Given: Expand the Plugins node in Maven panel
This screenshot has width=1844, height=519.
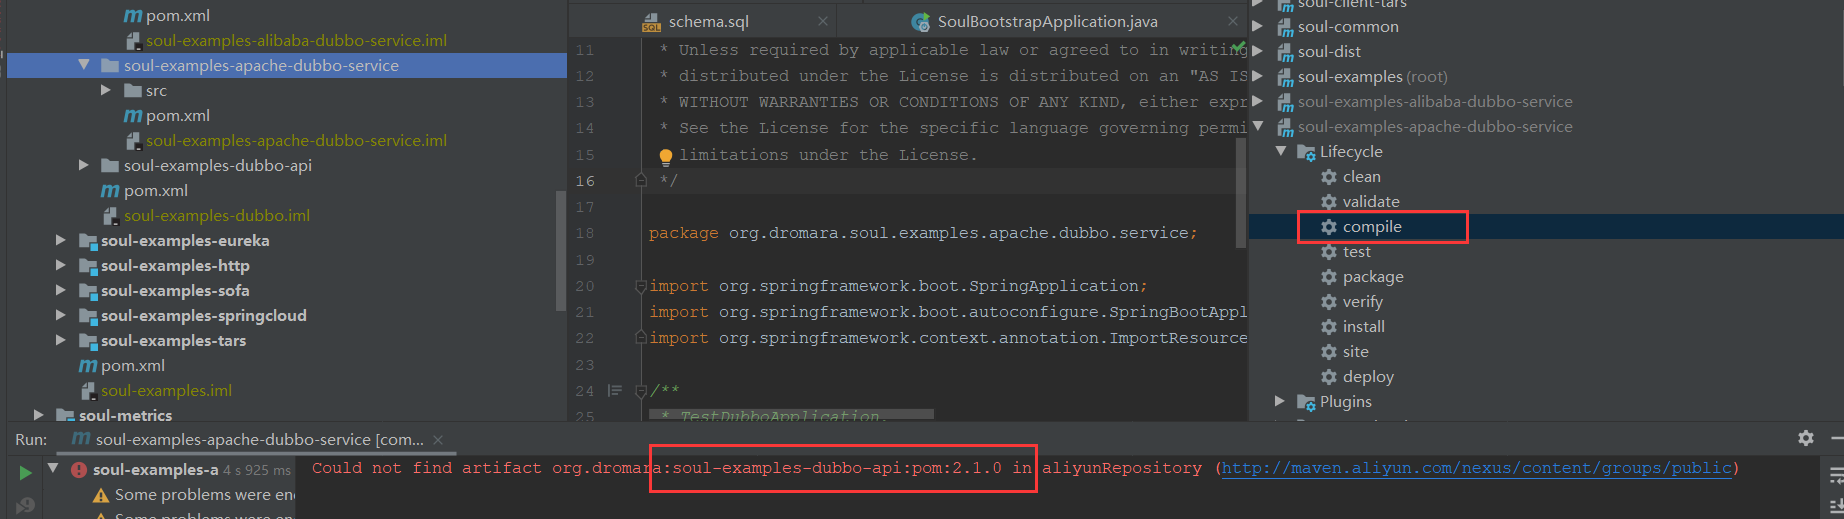Looking at the screenshot, I should (x=1280, y=401).
